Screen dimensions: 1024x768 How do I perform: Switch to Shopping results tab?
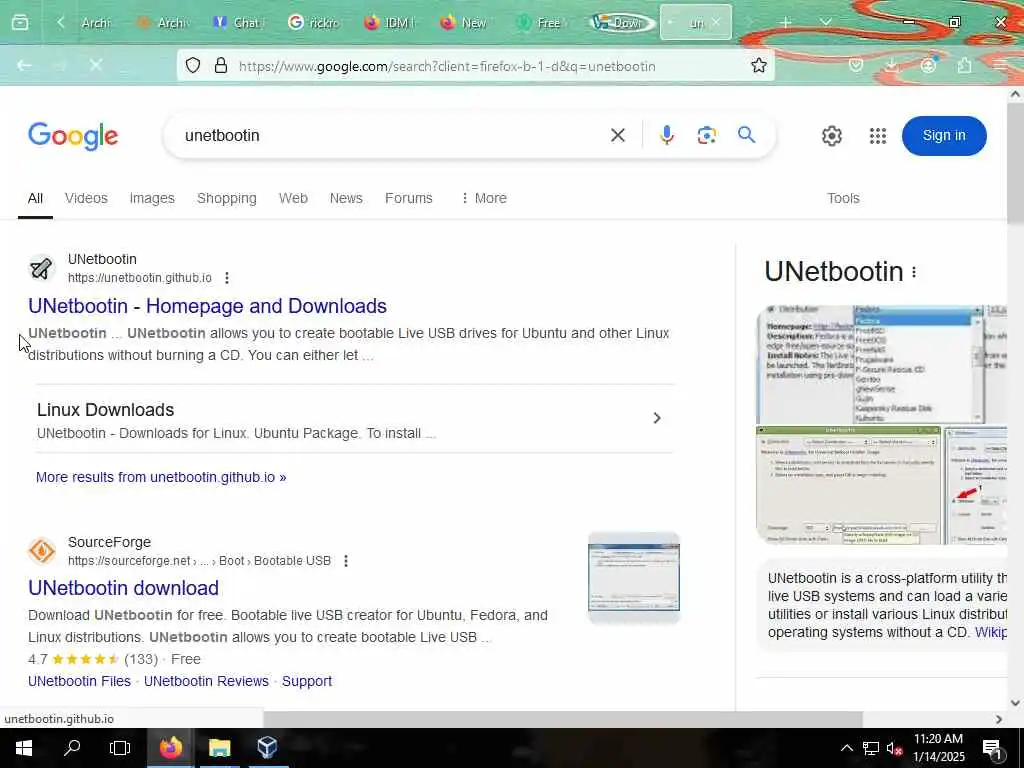tap(227, 198)
